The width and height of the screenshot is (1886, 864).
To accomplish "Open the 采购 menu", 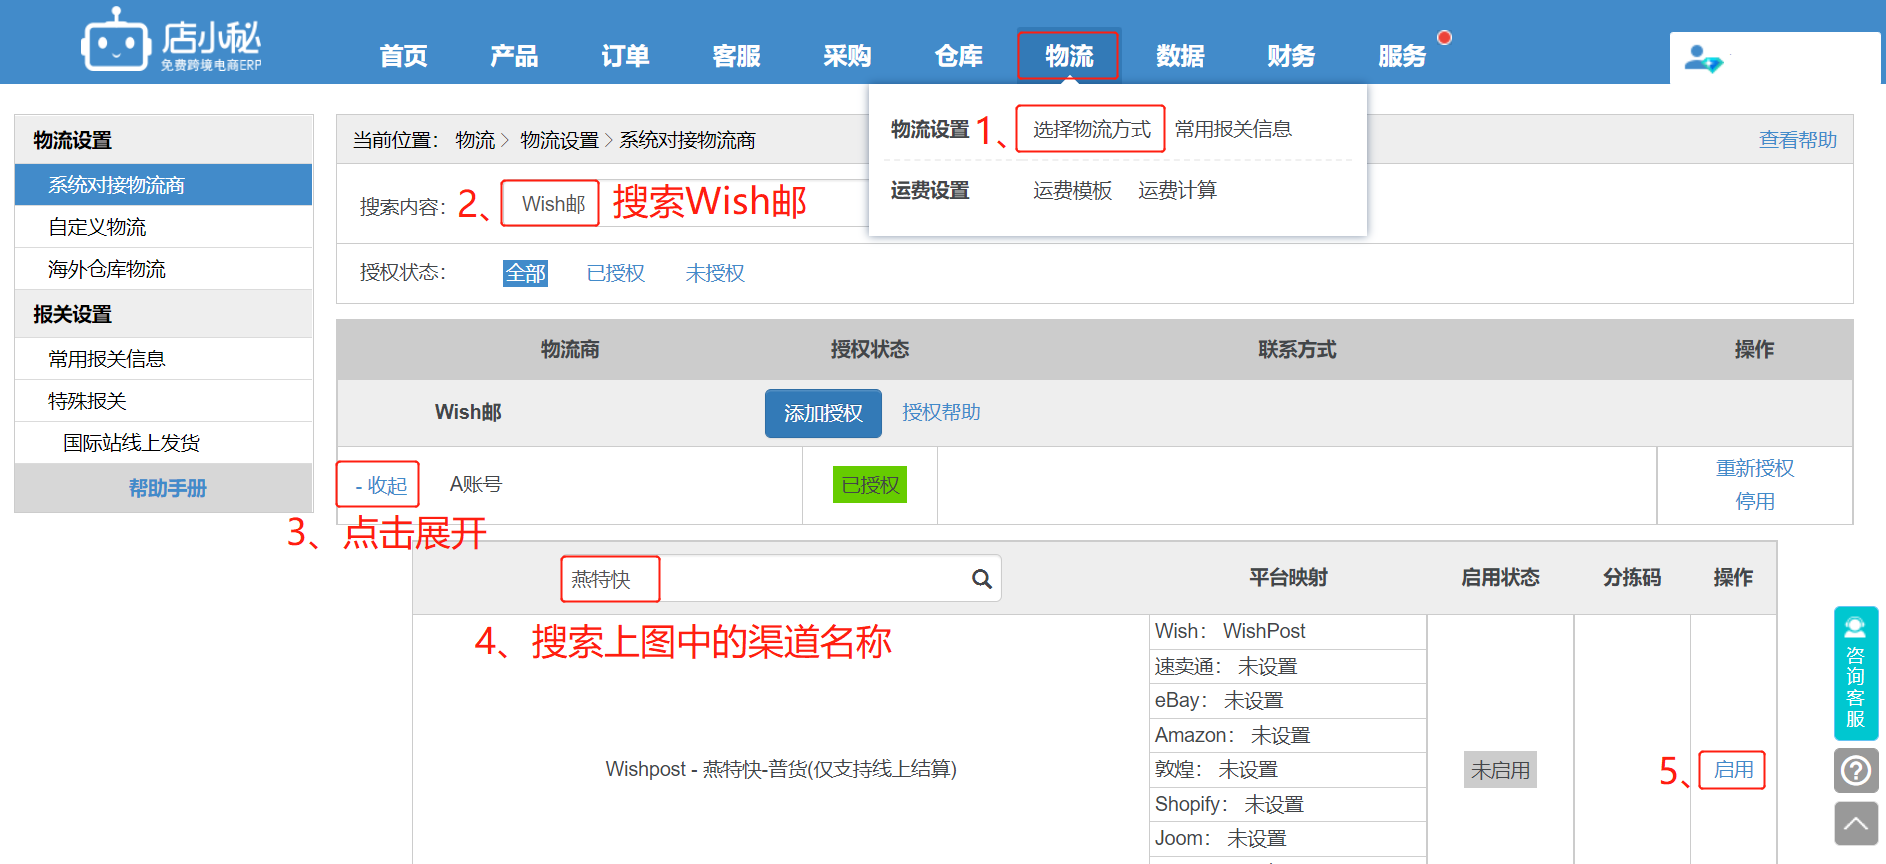I will 847,56.
